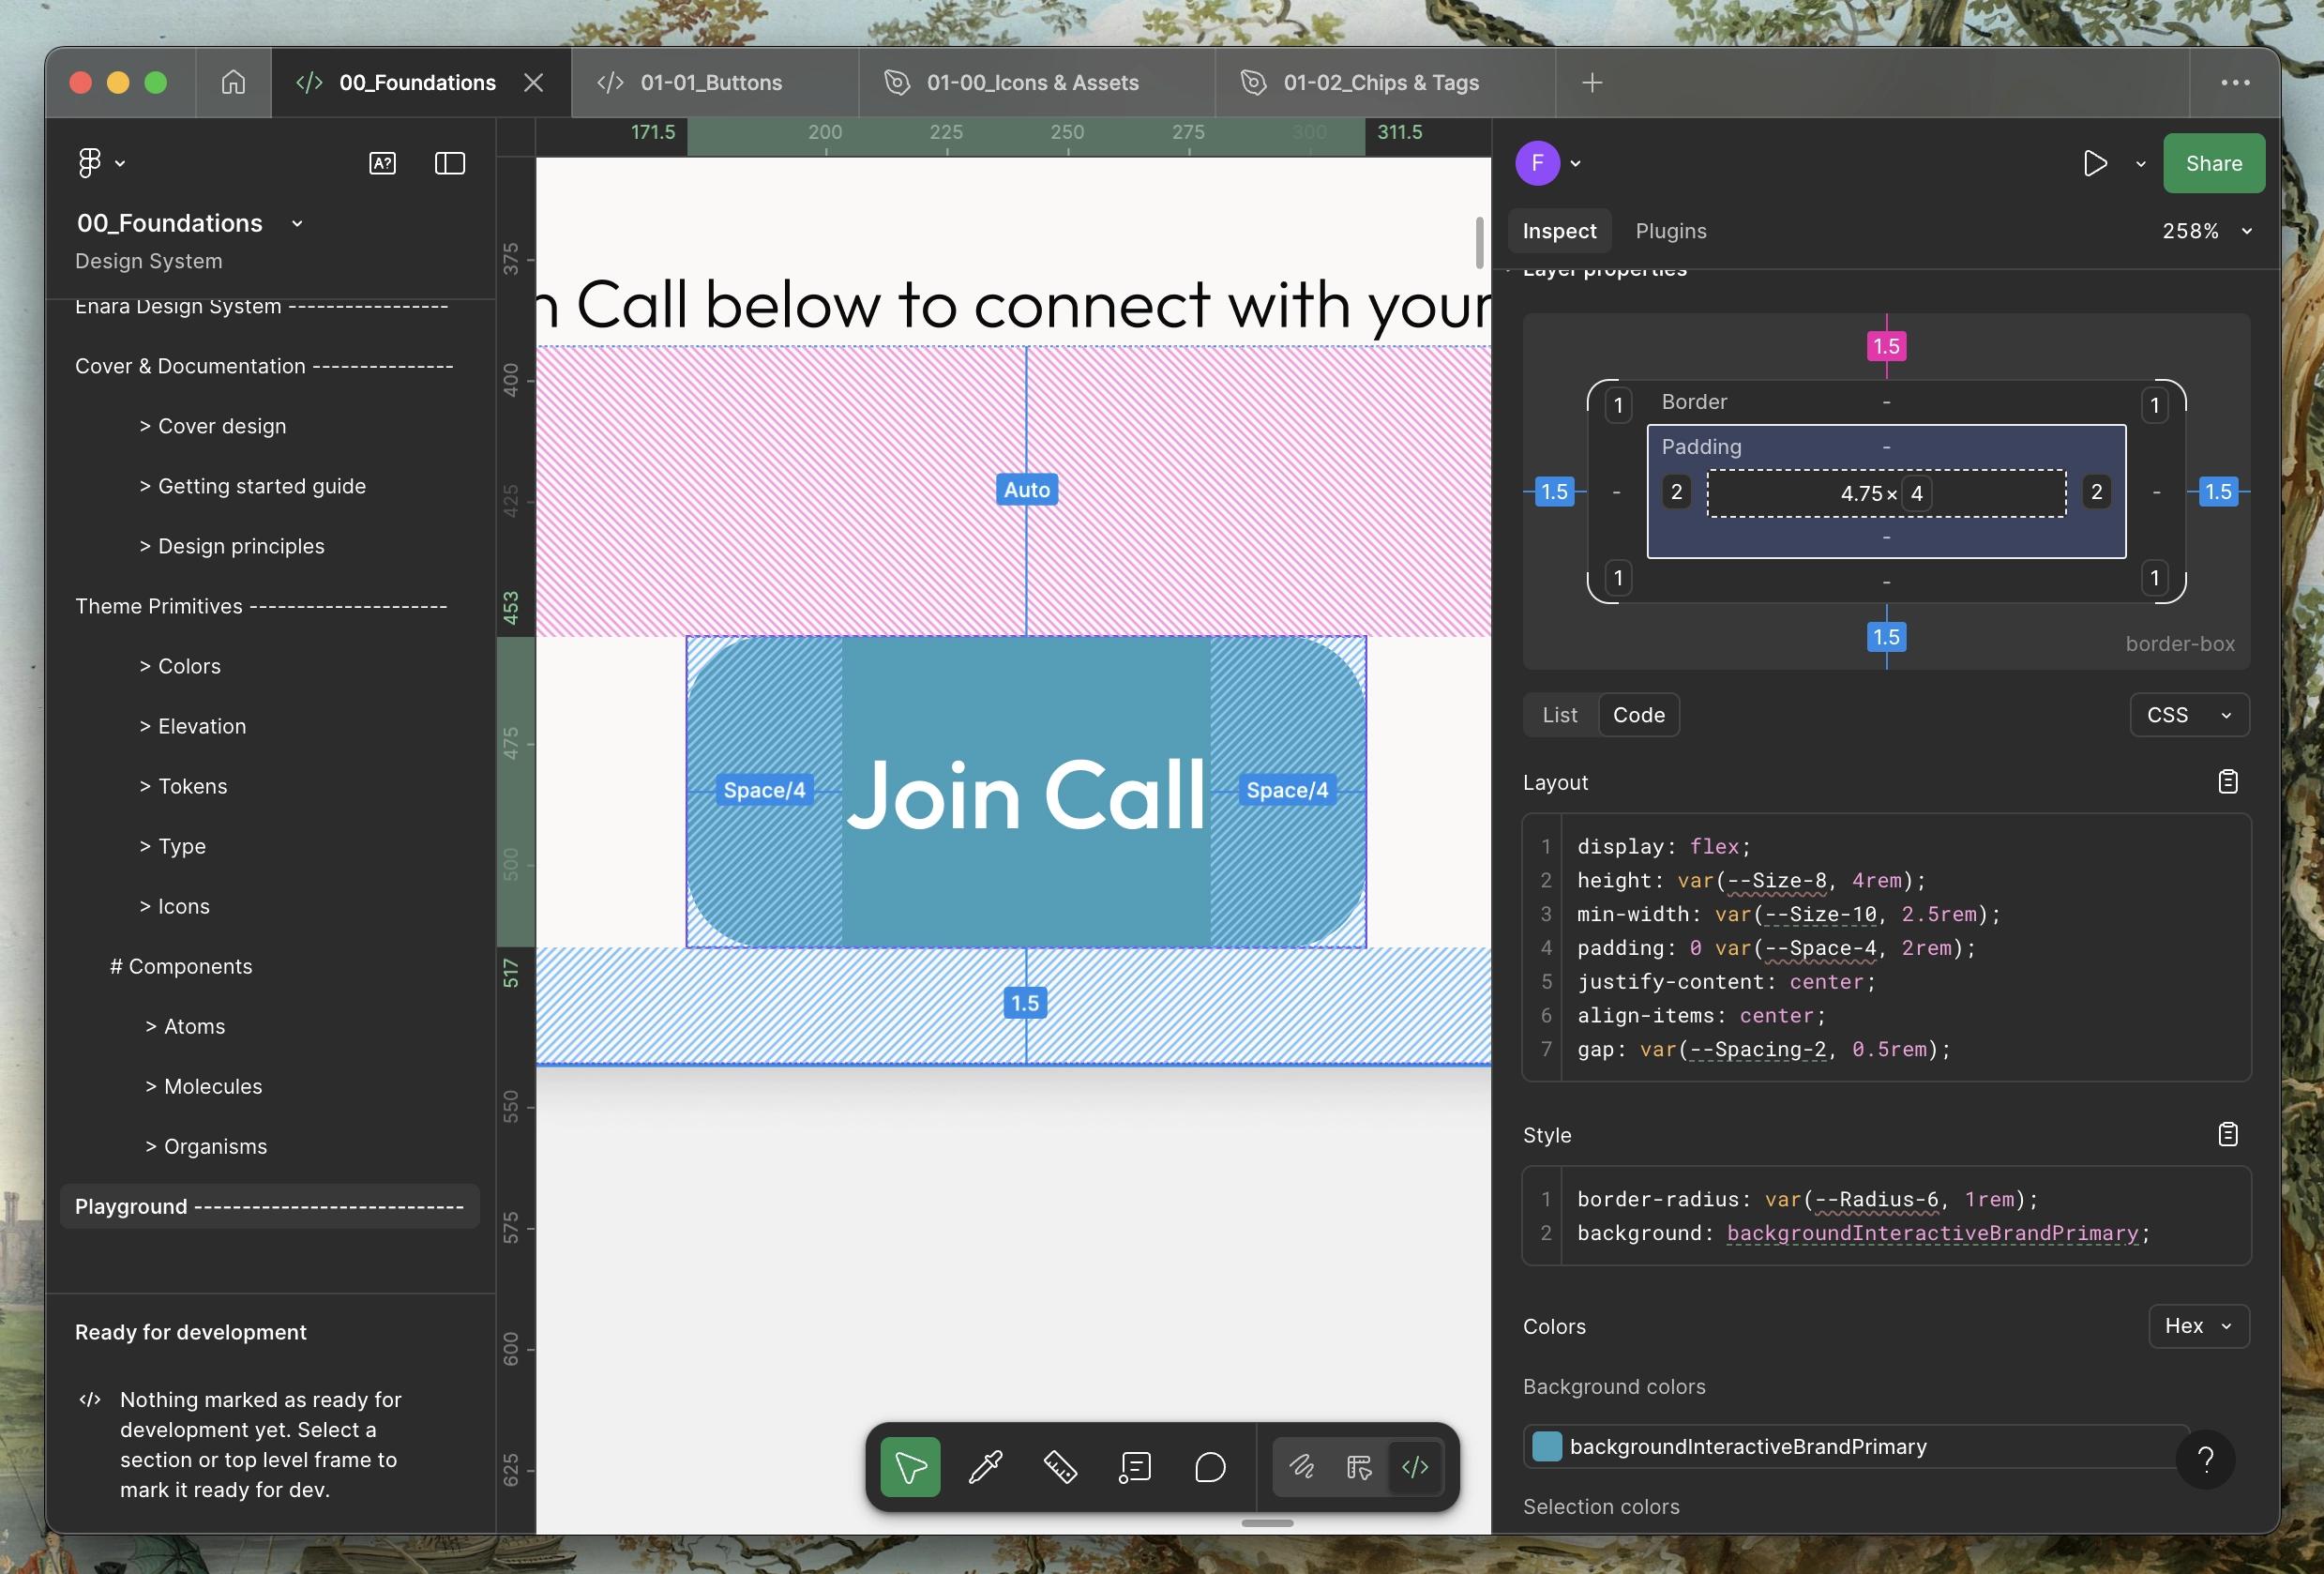Open the 258% zoom level dropdown

point(2207,231)
